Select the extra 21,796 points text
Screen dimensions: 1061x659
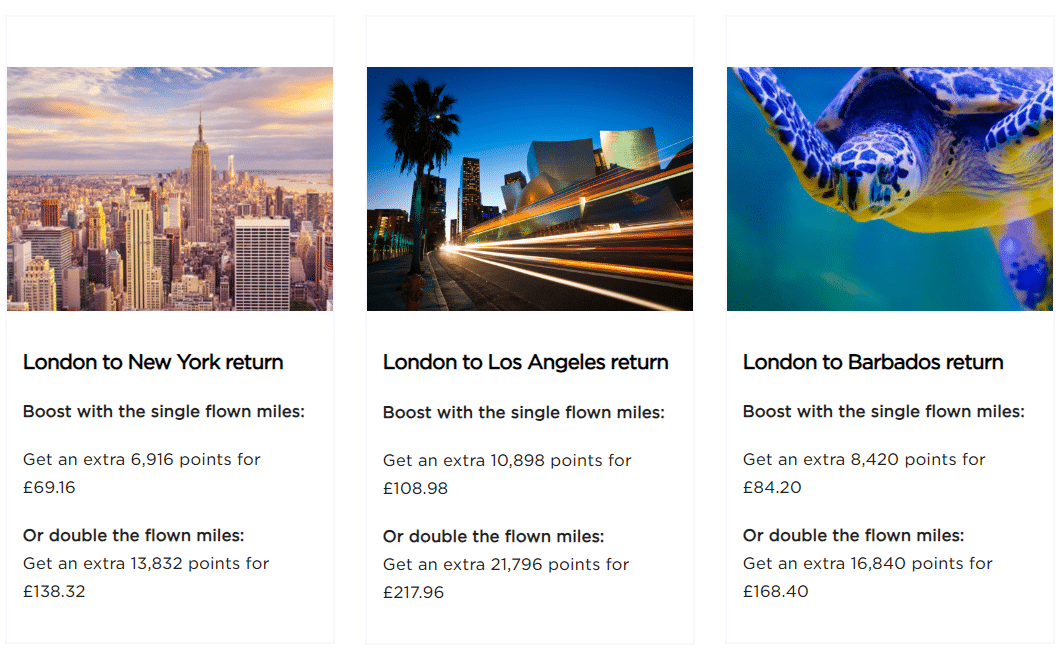[506, 565]
